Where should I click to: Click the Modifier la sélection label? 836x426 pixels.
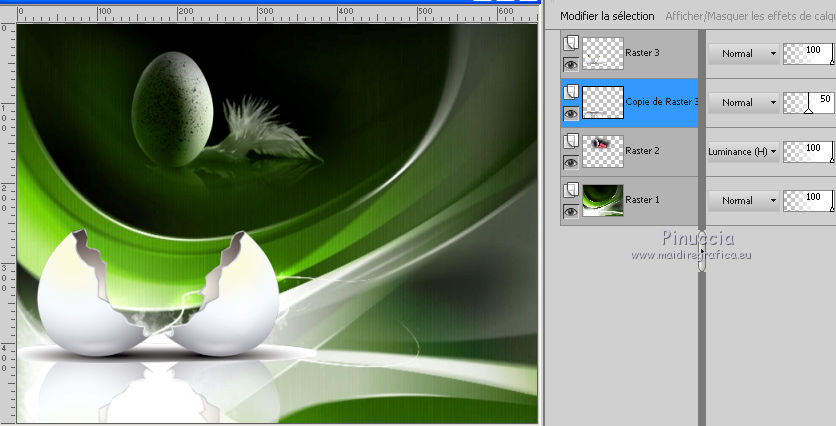point(607,16)
